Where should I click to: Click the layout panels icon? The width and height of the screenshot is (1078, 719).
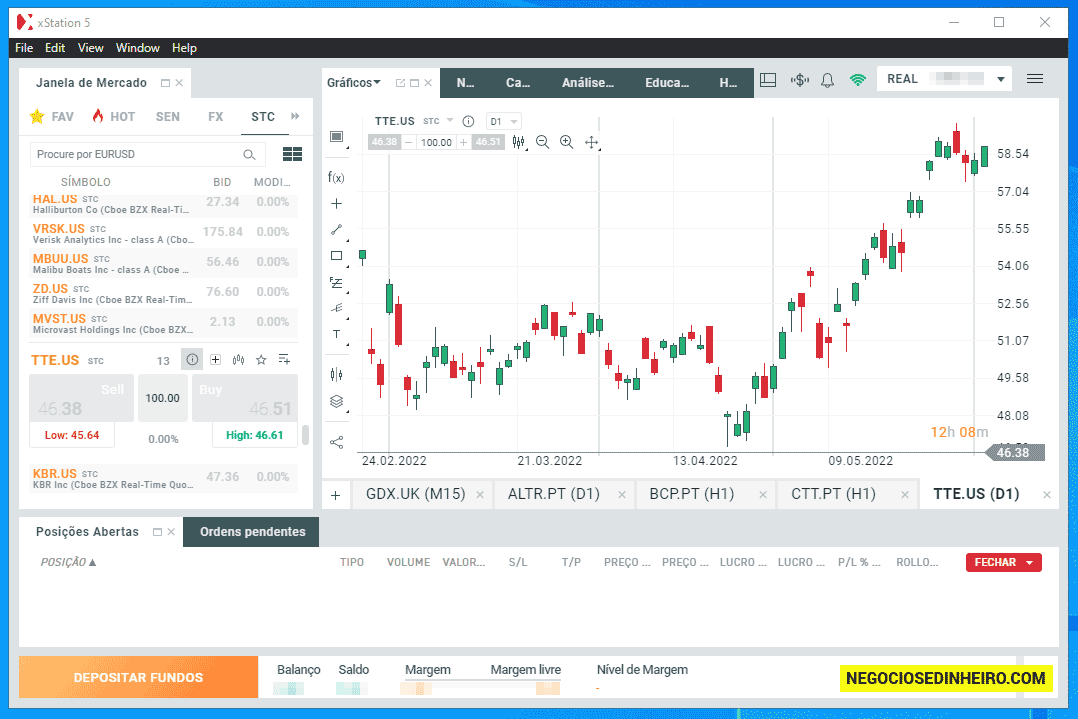pyautogui.click(x=768, y=80)
